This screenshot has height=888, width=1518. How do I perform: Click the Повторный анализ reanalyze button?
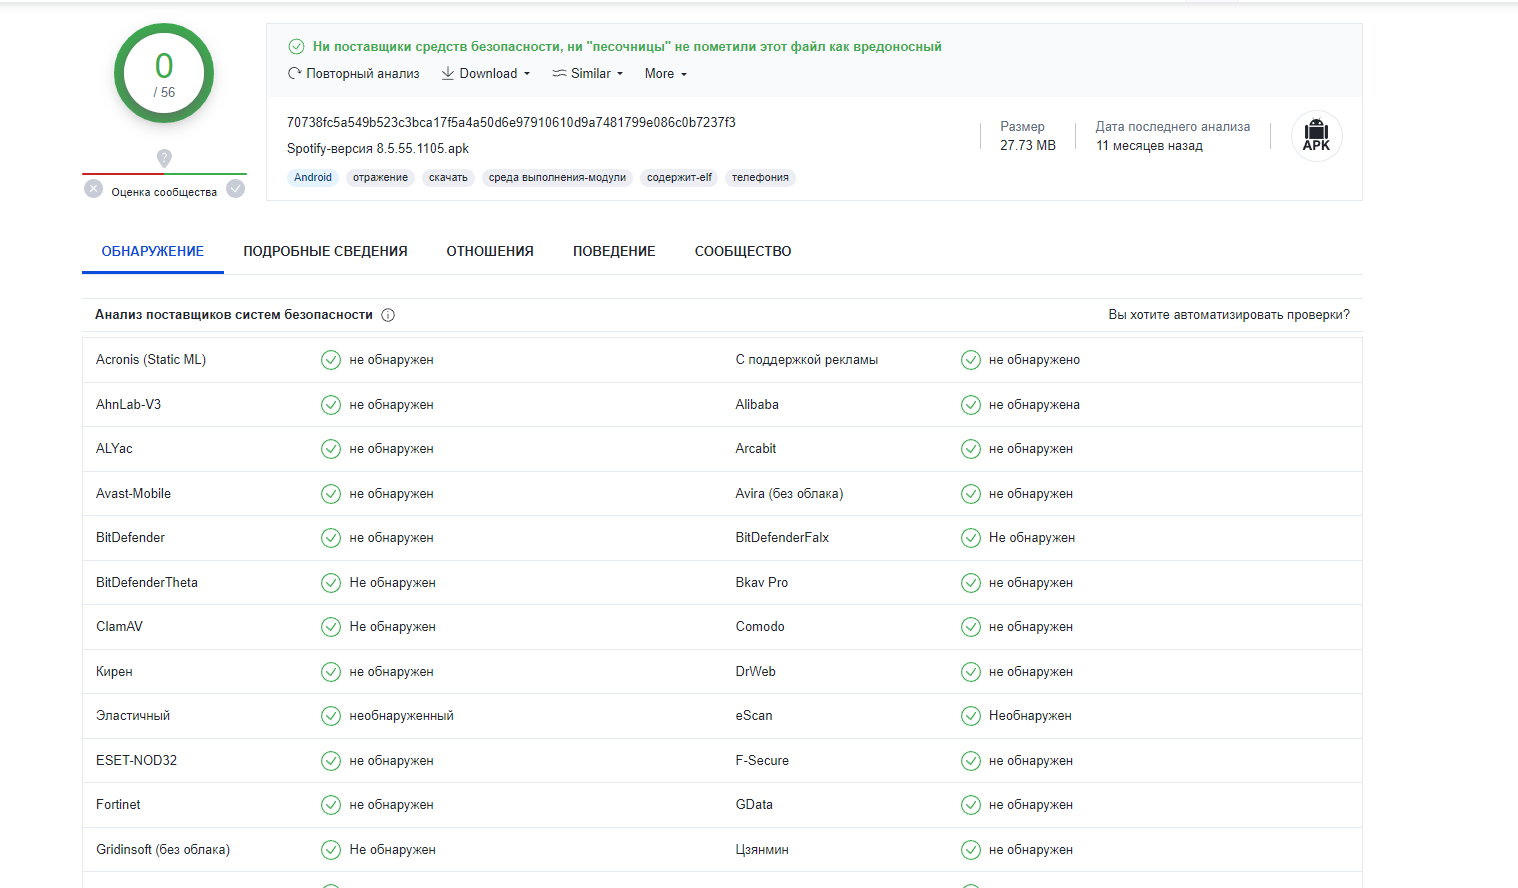[x=354, y=74]
